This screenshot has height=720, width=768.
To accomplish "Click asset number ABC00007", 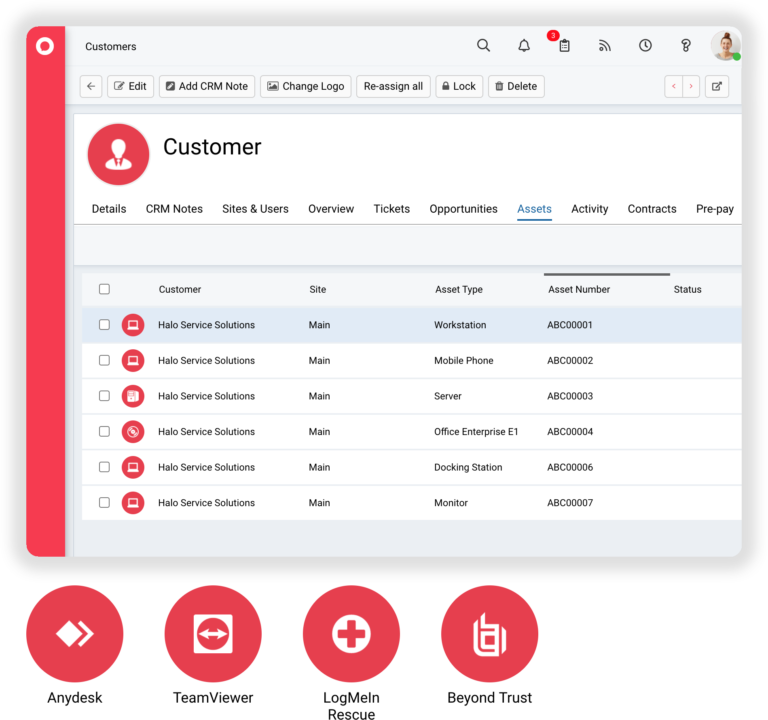I will (x=570, y=503).
